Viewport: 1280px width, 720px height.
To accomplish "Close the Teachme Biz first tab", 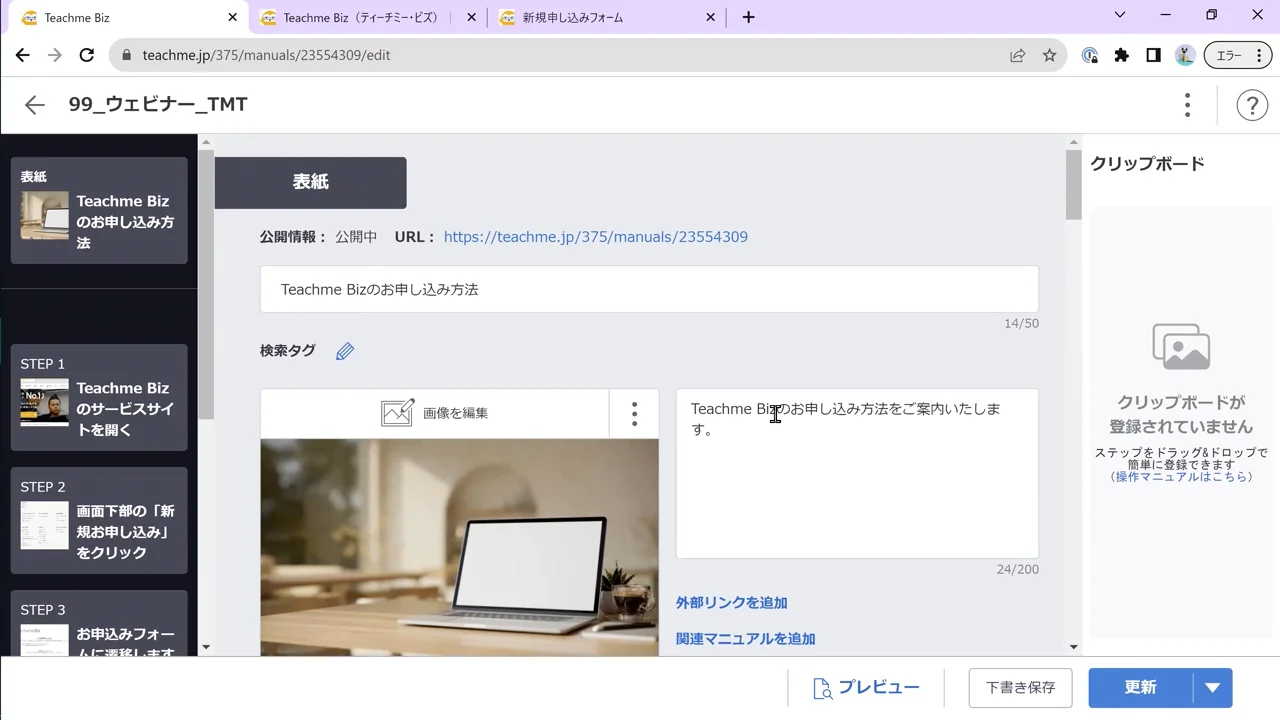I will (232, 17).
